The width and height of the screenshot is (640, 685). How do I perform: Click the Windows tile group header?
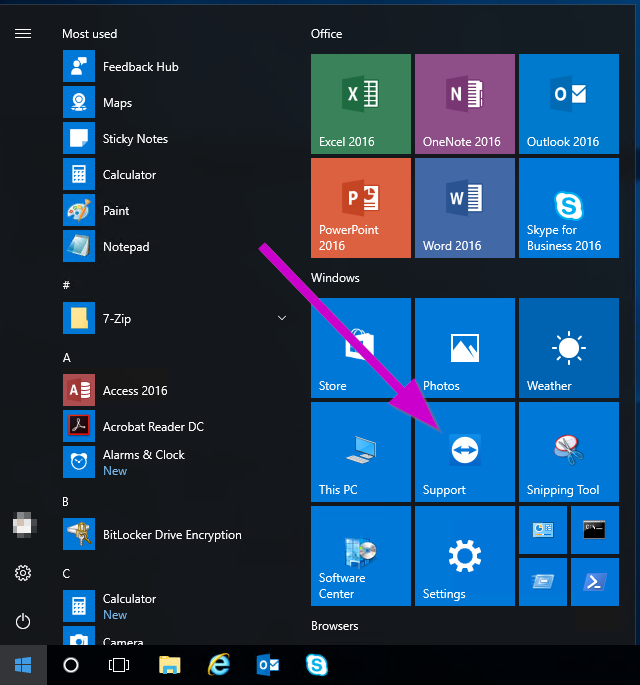[335, 278]
